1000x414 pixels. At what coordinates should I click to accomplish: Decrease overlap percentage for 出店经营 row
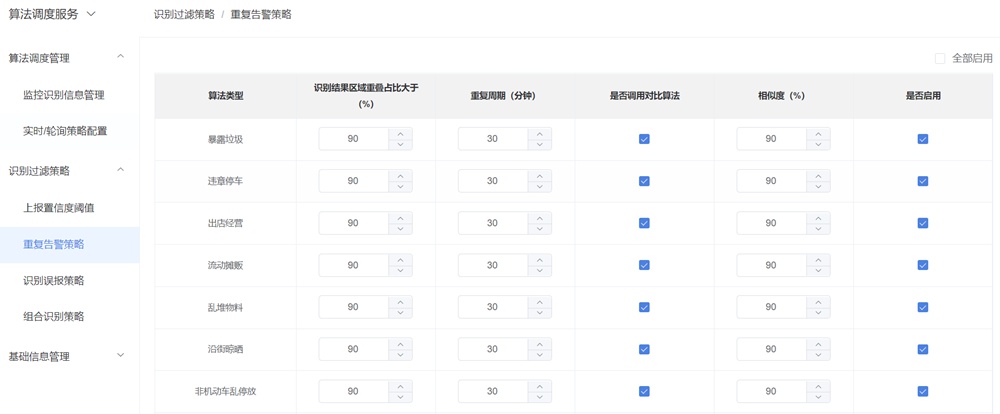coord(401,228)
